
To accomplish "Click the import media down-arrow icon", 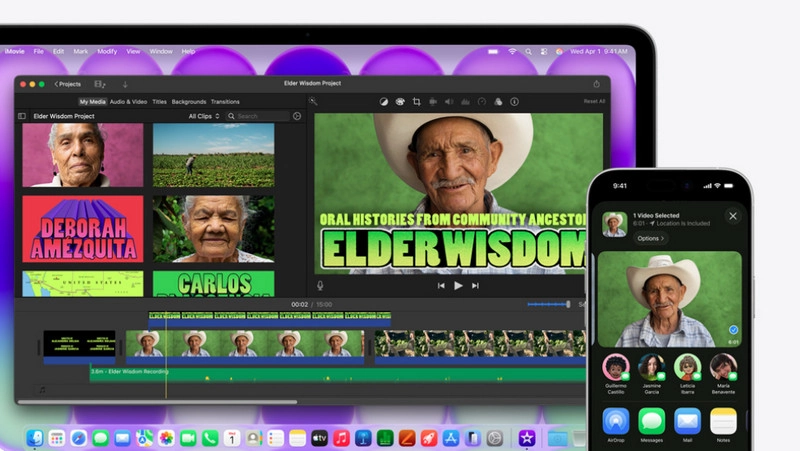I will pos(125,84).
